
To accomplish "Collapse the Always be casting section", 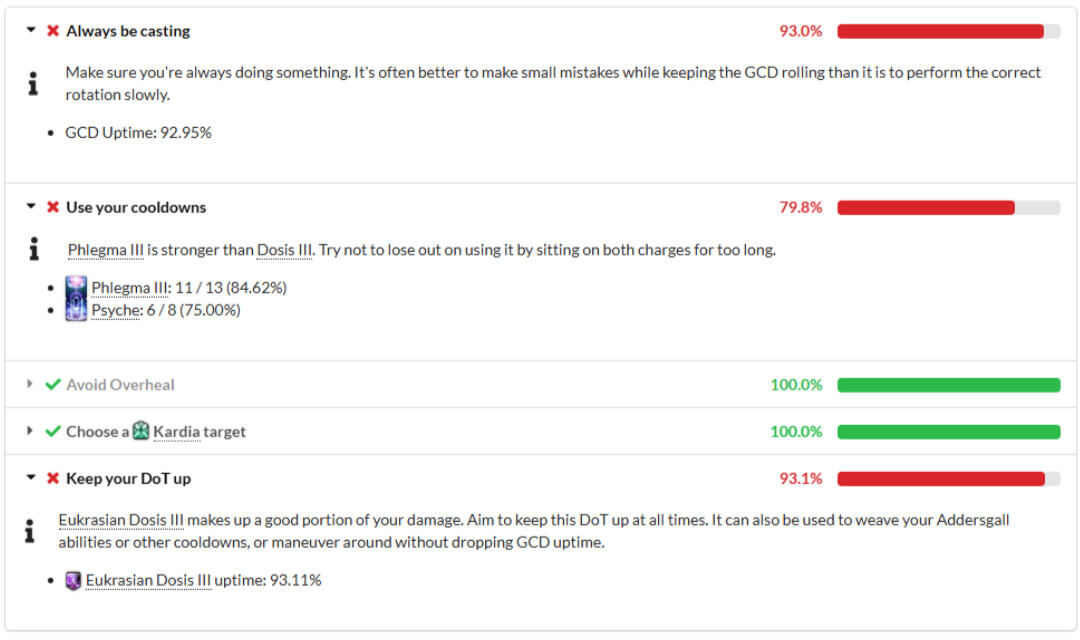I will coord(30,31).
